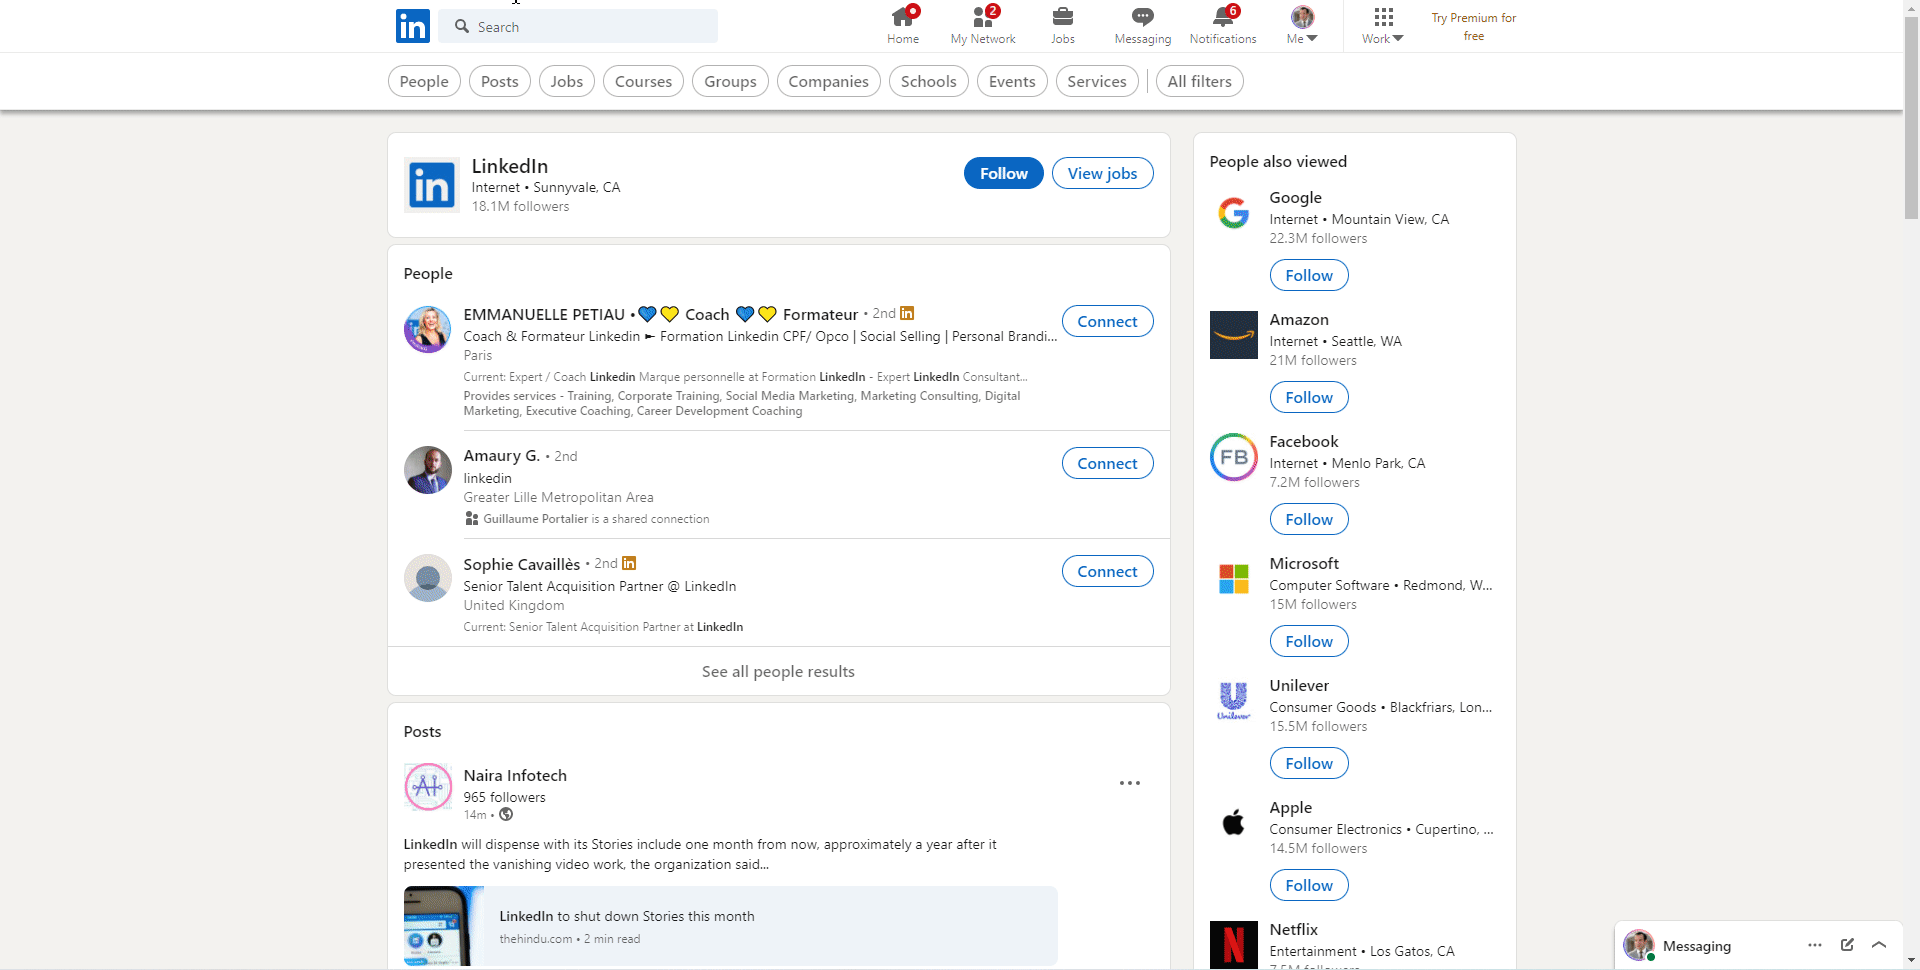Open the All filters panel
The height and width of the screenshot is (970, 1920).
[1200, 81]
